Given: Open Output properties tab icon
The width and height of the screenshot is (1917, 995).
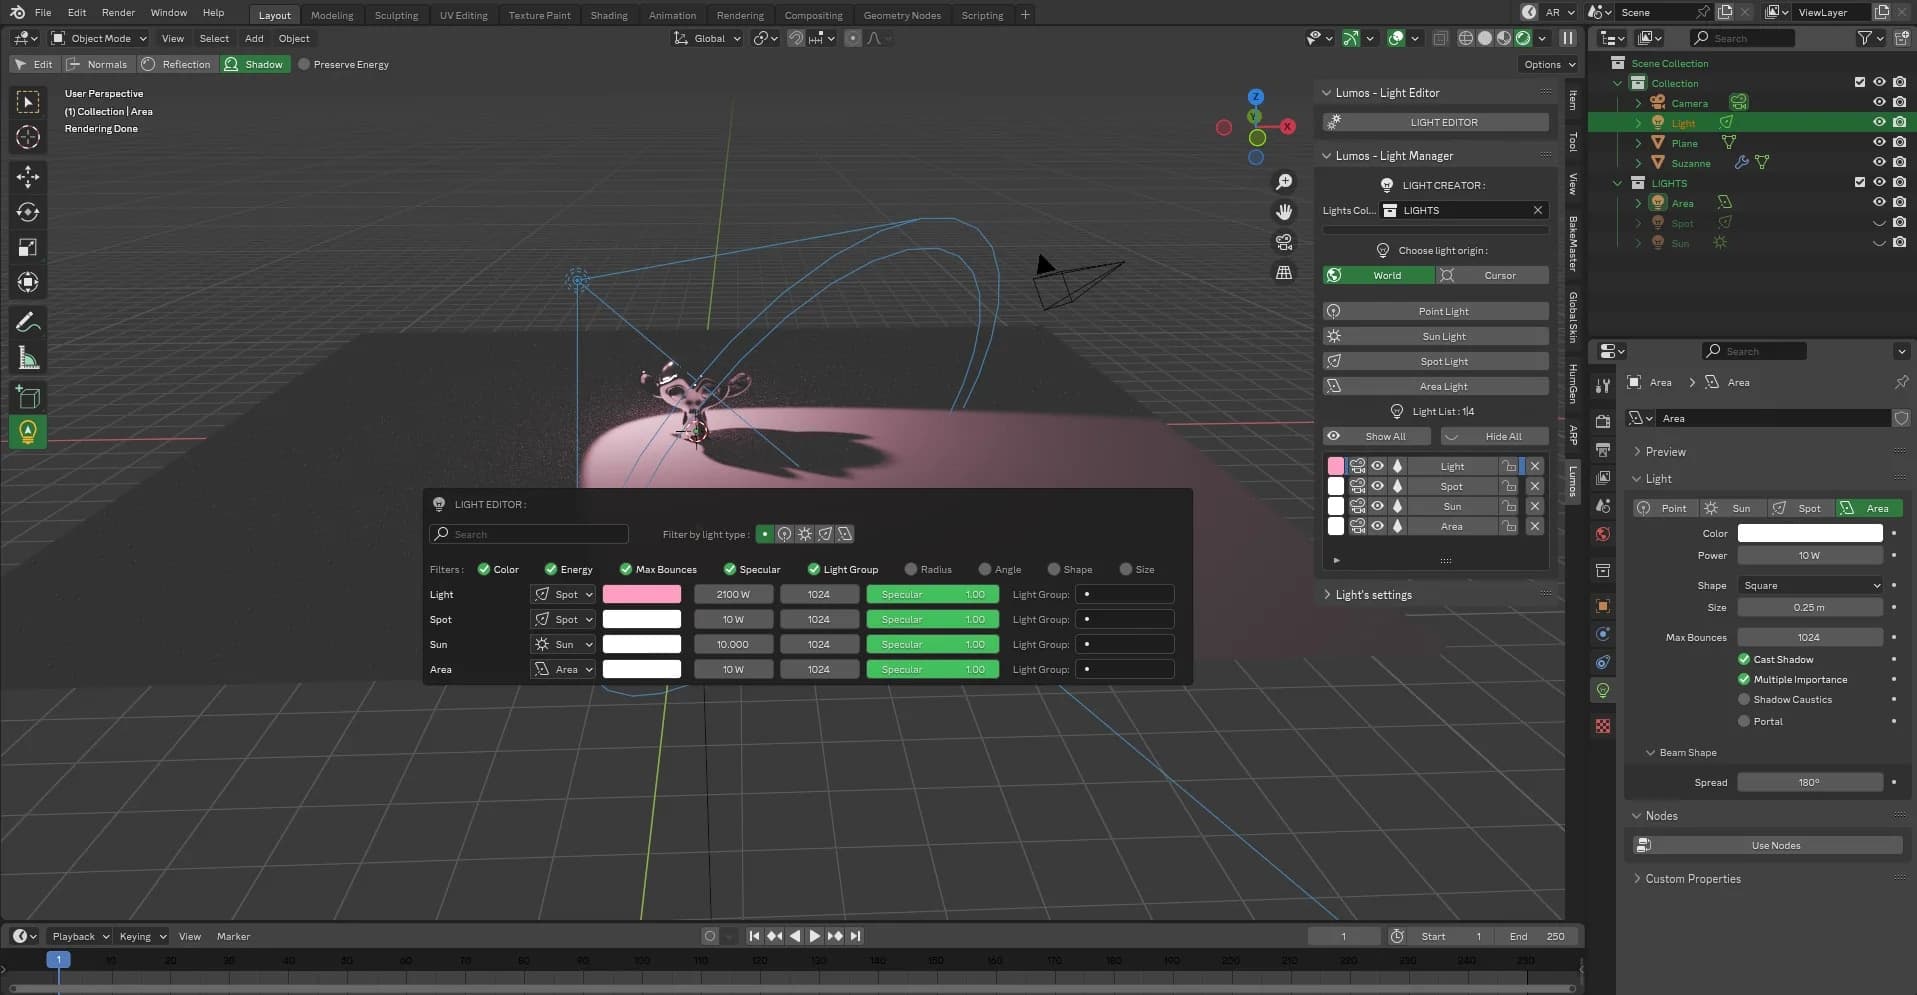Looking at the screenshot, I should click(1603, 449).
